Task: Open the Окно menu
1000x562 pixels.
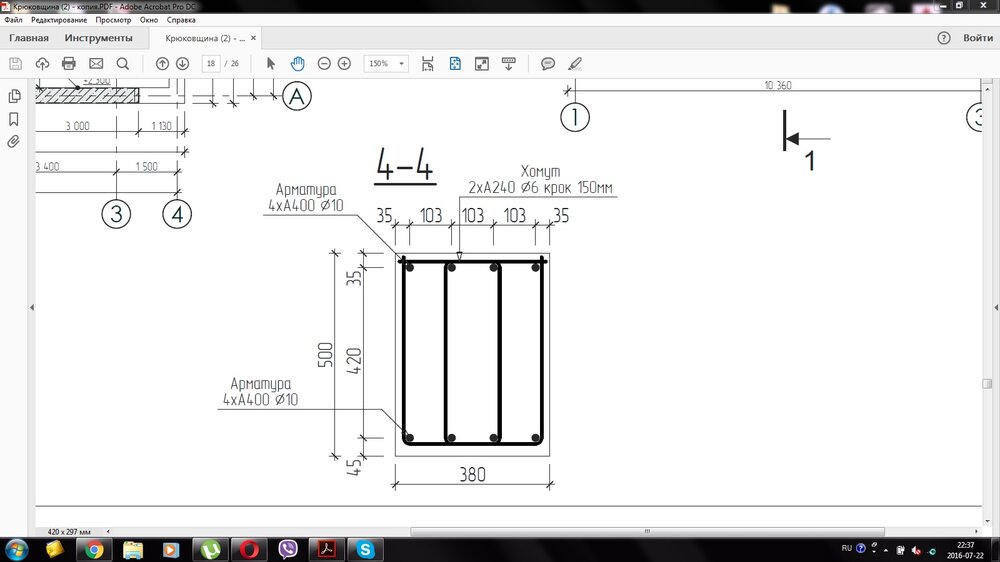Action: (149, 20)
